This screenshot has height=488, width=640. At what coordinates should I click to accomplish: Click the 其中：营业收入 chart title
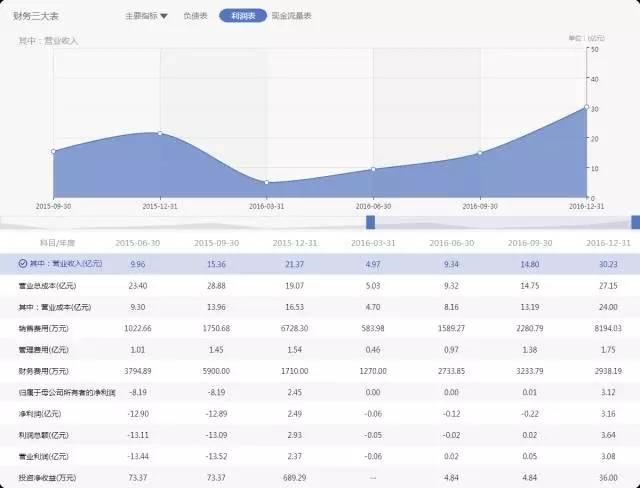48,41
